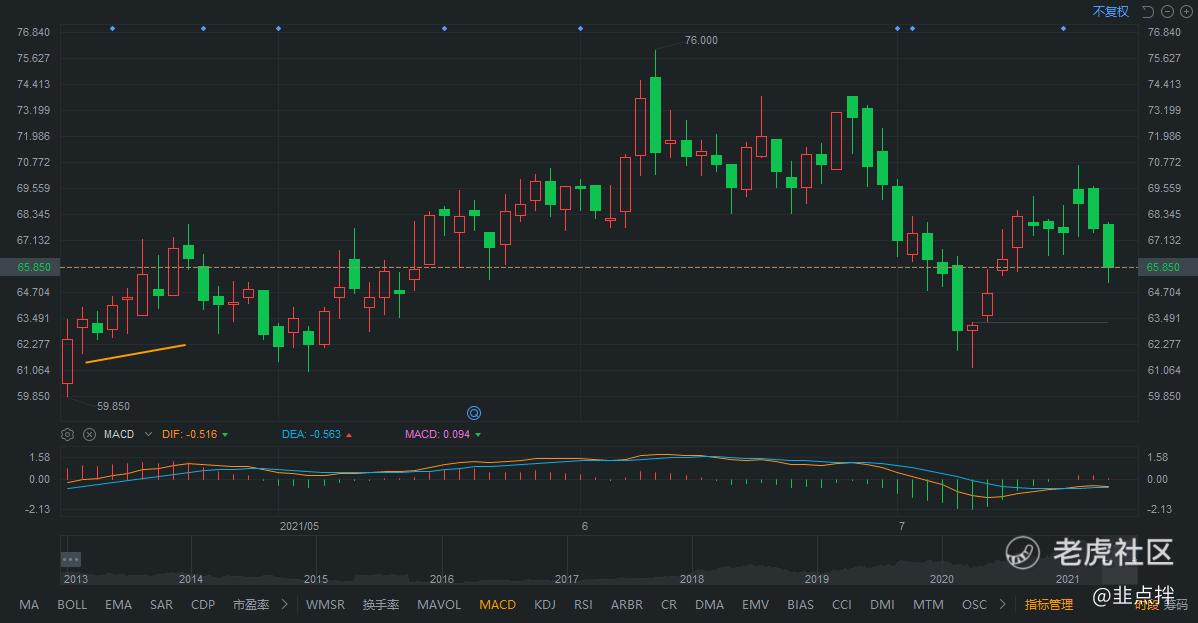The width and height of the screenshot is (1198, 623).
Task: Click the 2021/05 date axis label
Action: pos(299,526)
